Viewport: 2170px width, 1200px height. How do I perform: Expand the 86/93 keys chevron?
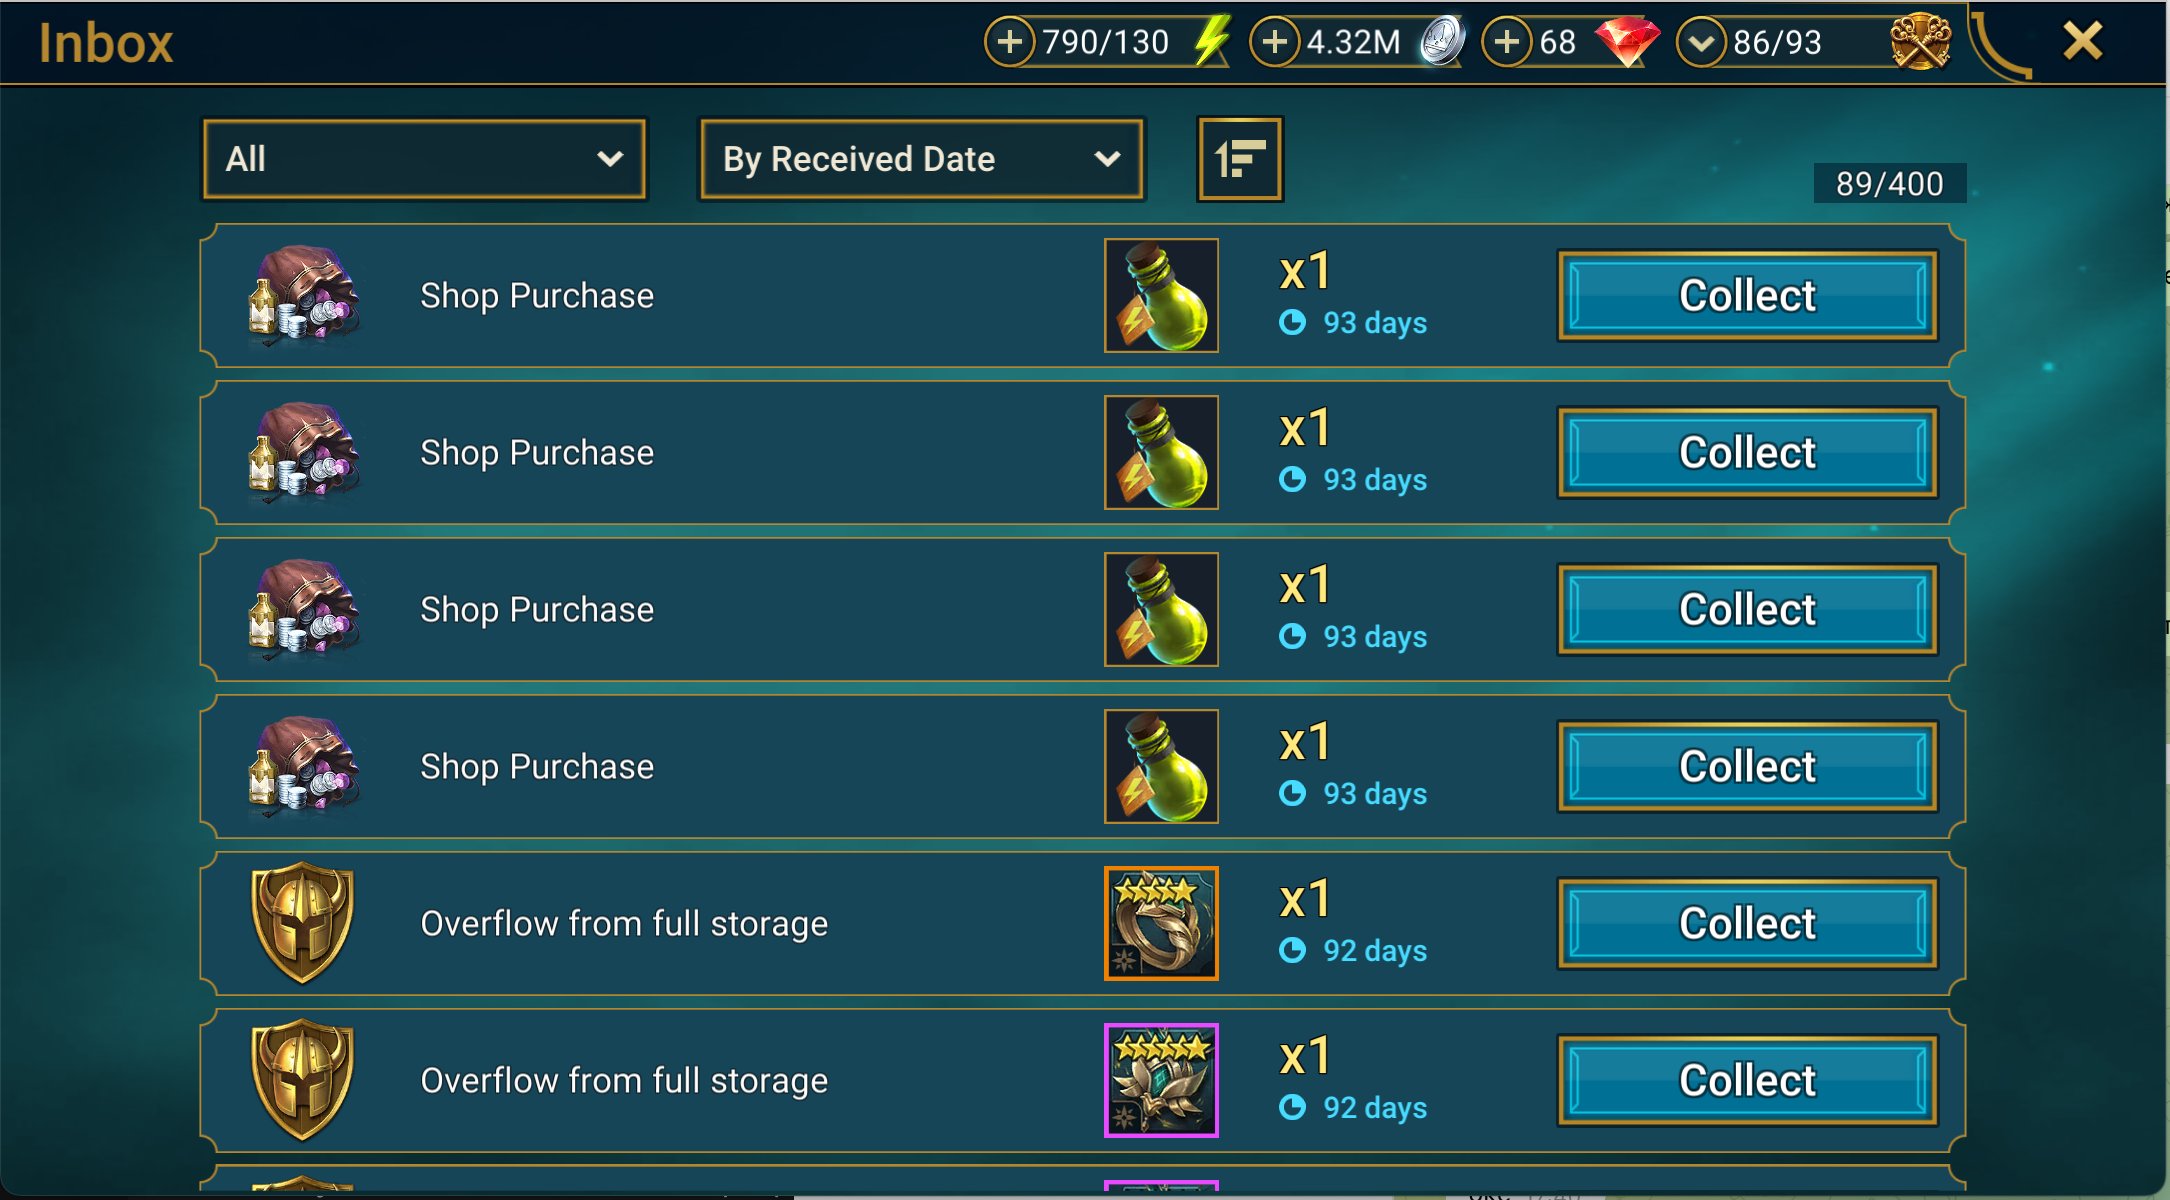coord(1701,42)
